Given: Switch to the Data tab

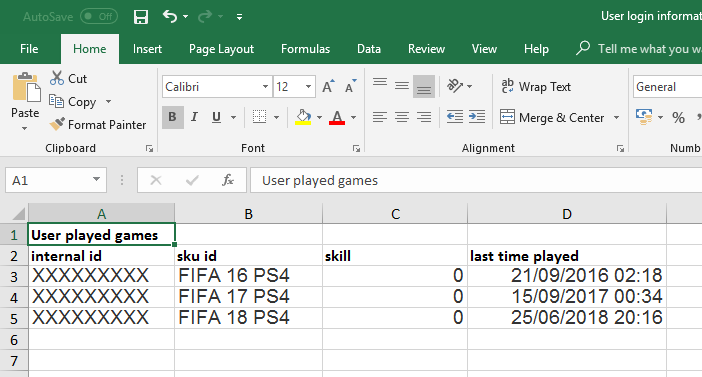Looking at the screenshot, I should [x=369, y=49].
